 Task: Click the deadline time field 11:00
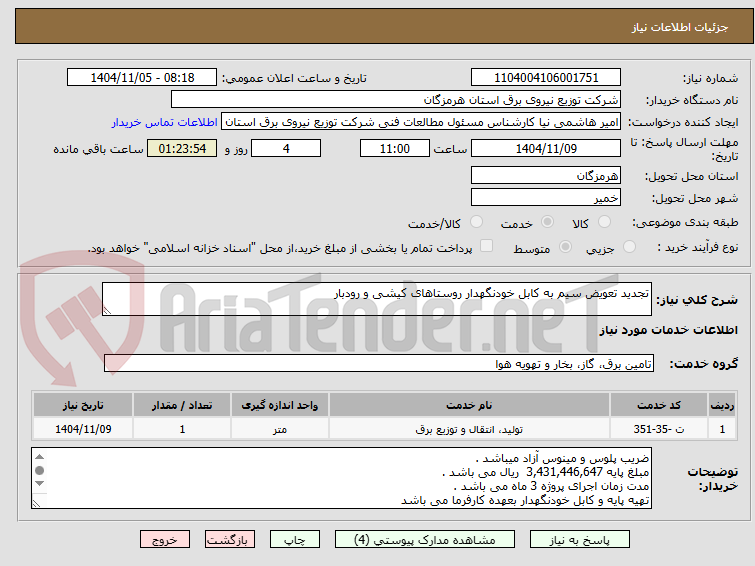coord(395,148)
